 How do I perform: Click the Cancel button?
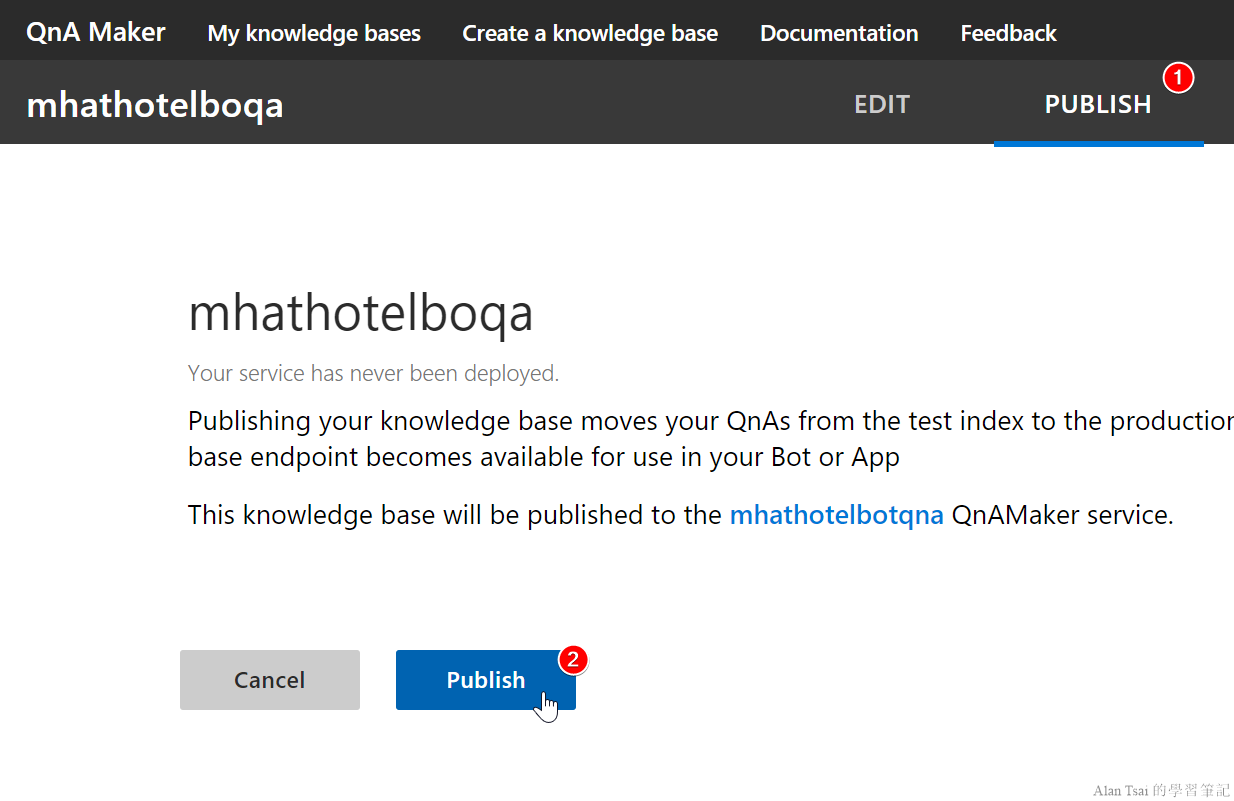point(270,680)
